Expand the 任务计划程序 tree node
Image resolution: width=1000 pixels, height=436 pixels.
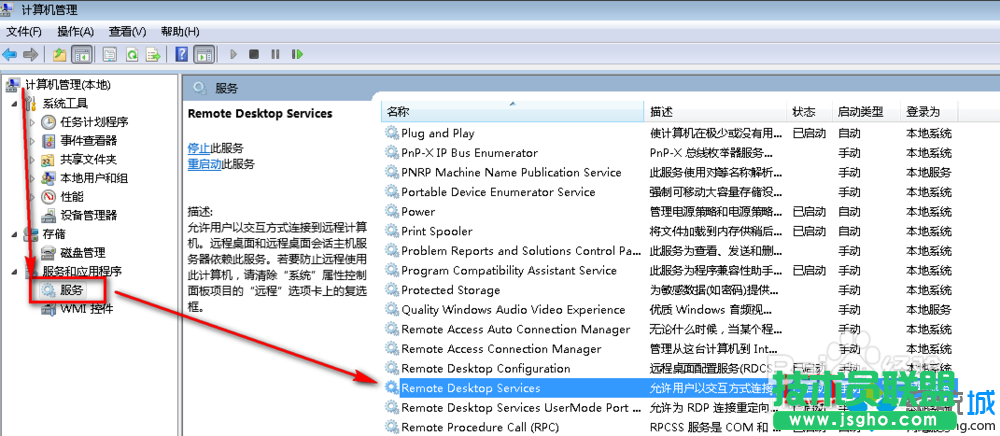(x=32, y=122)
